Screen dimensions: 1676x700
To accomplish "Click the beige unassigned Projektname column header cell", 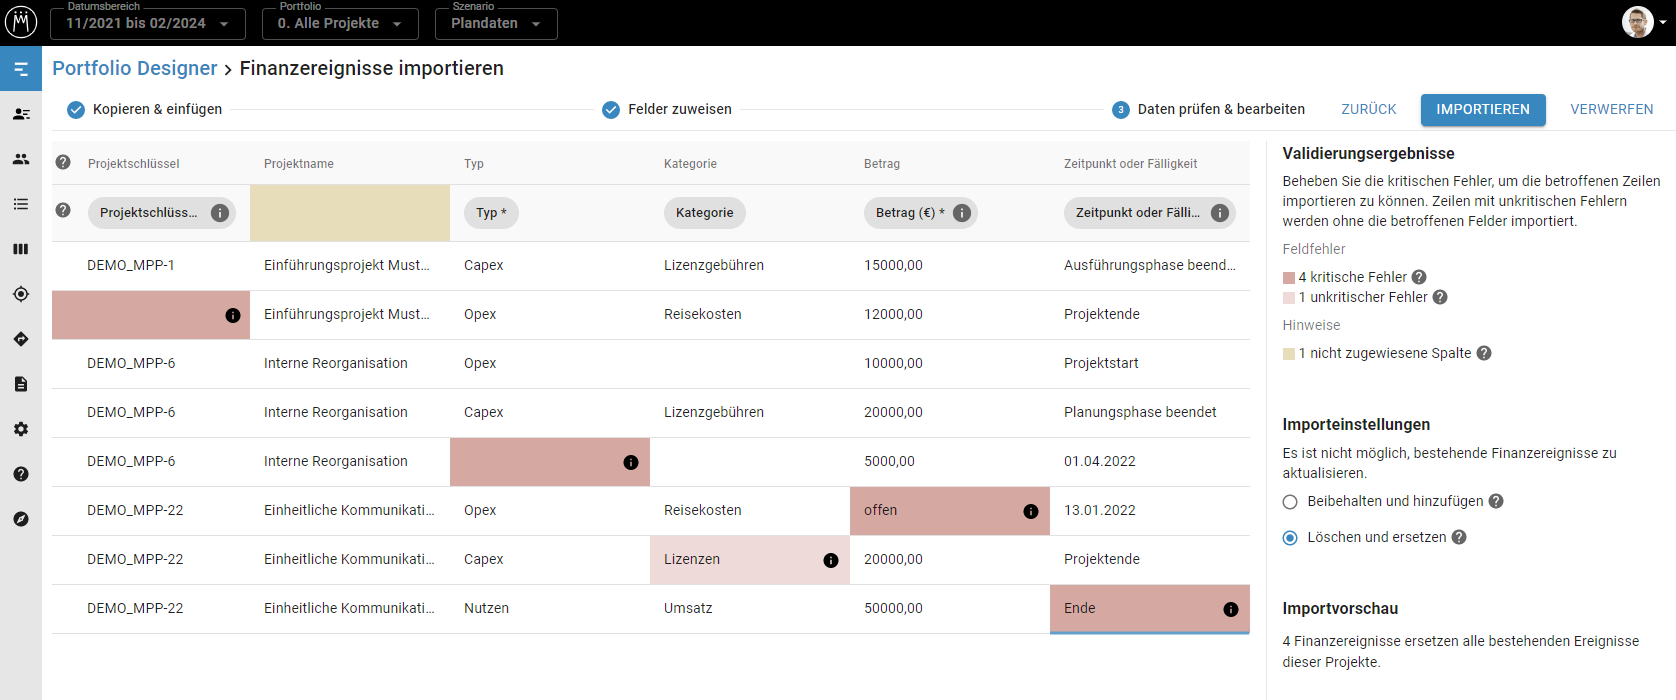I will click(350, 213).
